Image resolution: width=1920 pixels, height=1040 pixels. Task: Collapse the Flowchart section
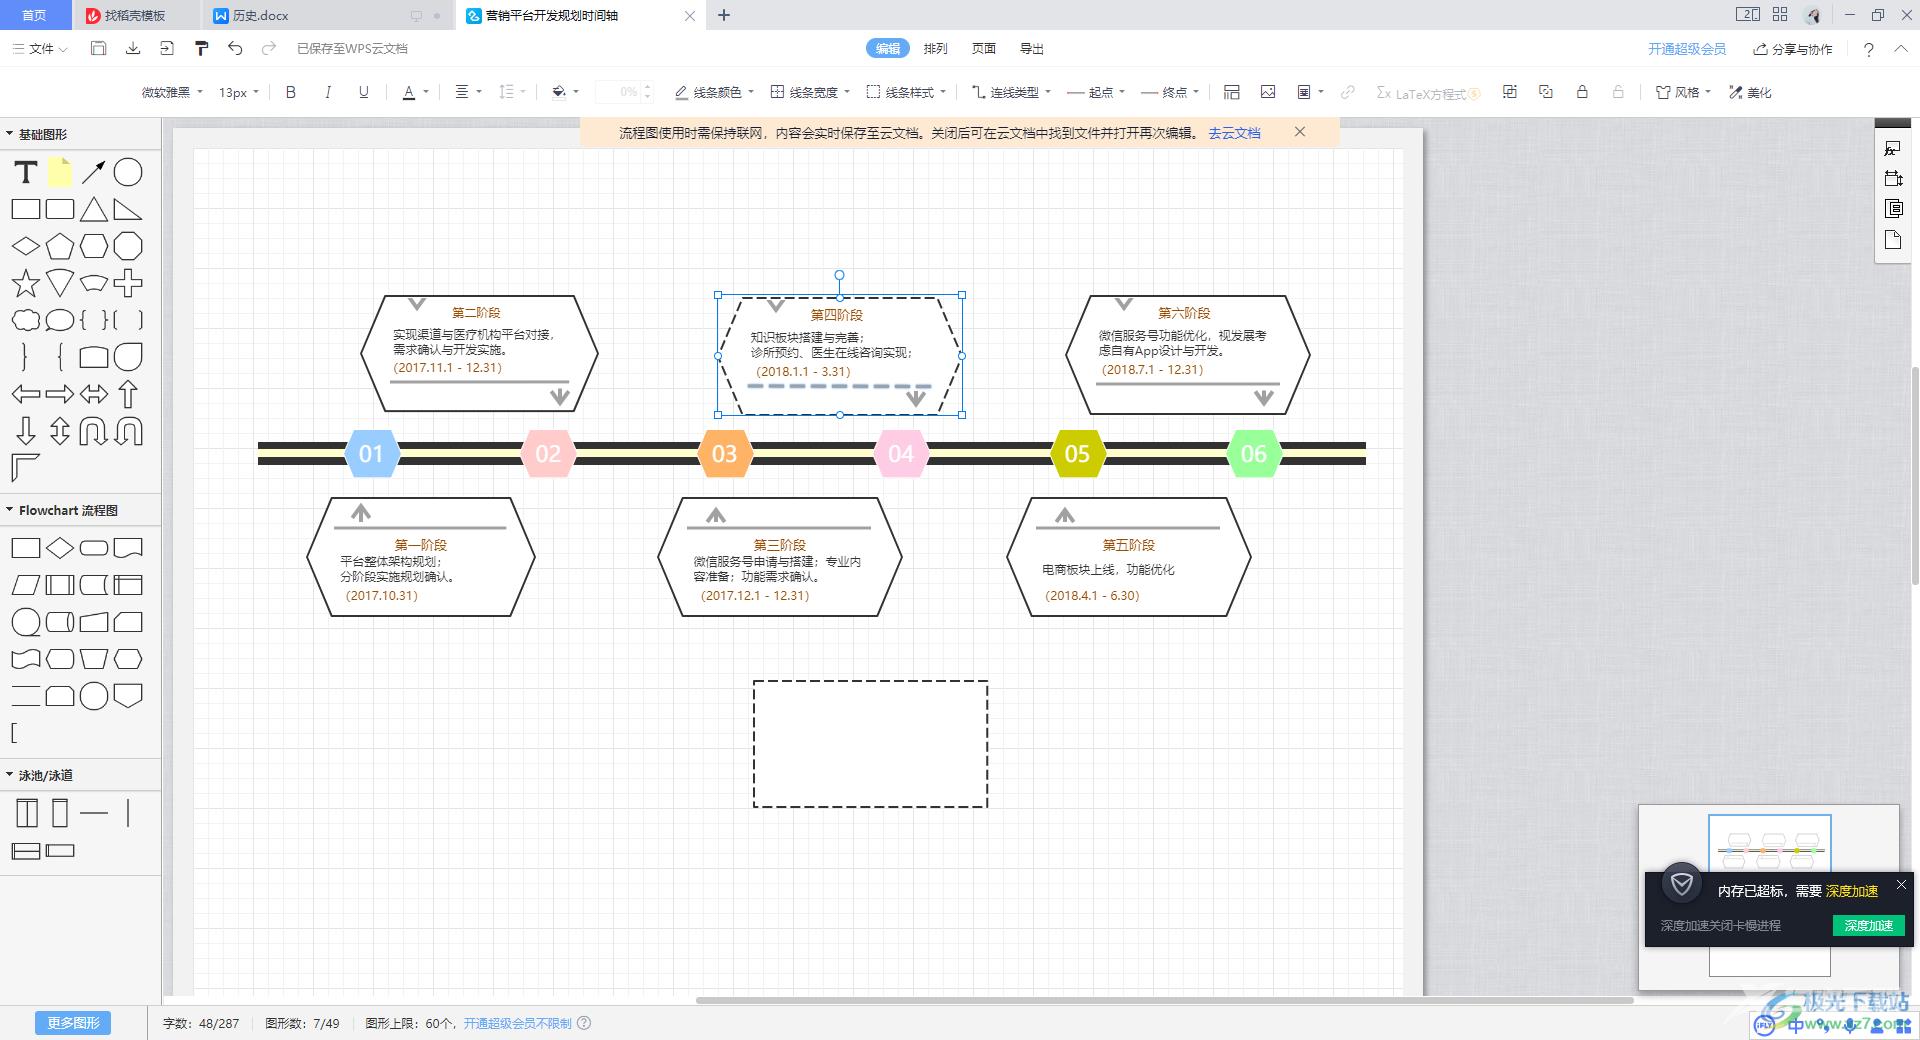pyautogui.click(x=10, y=510)
